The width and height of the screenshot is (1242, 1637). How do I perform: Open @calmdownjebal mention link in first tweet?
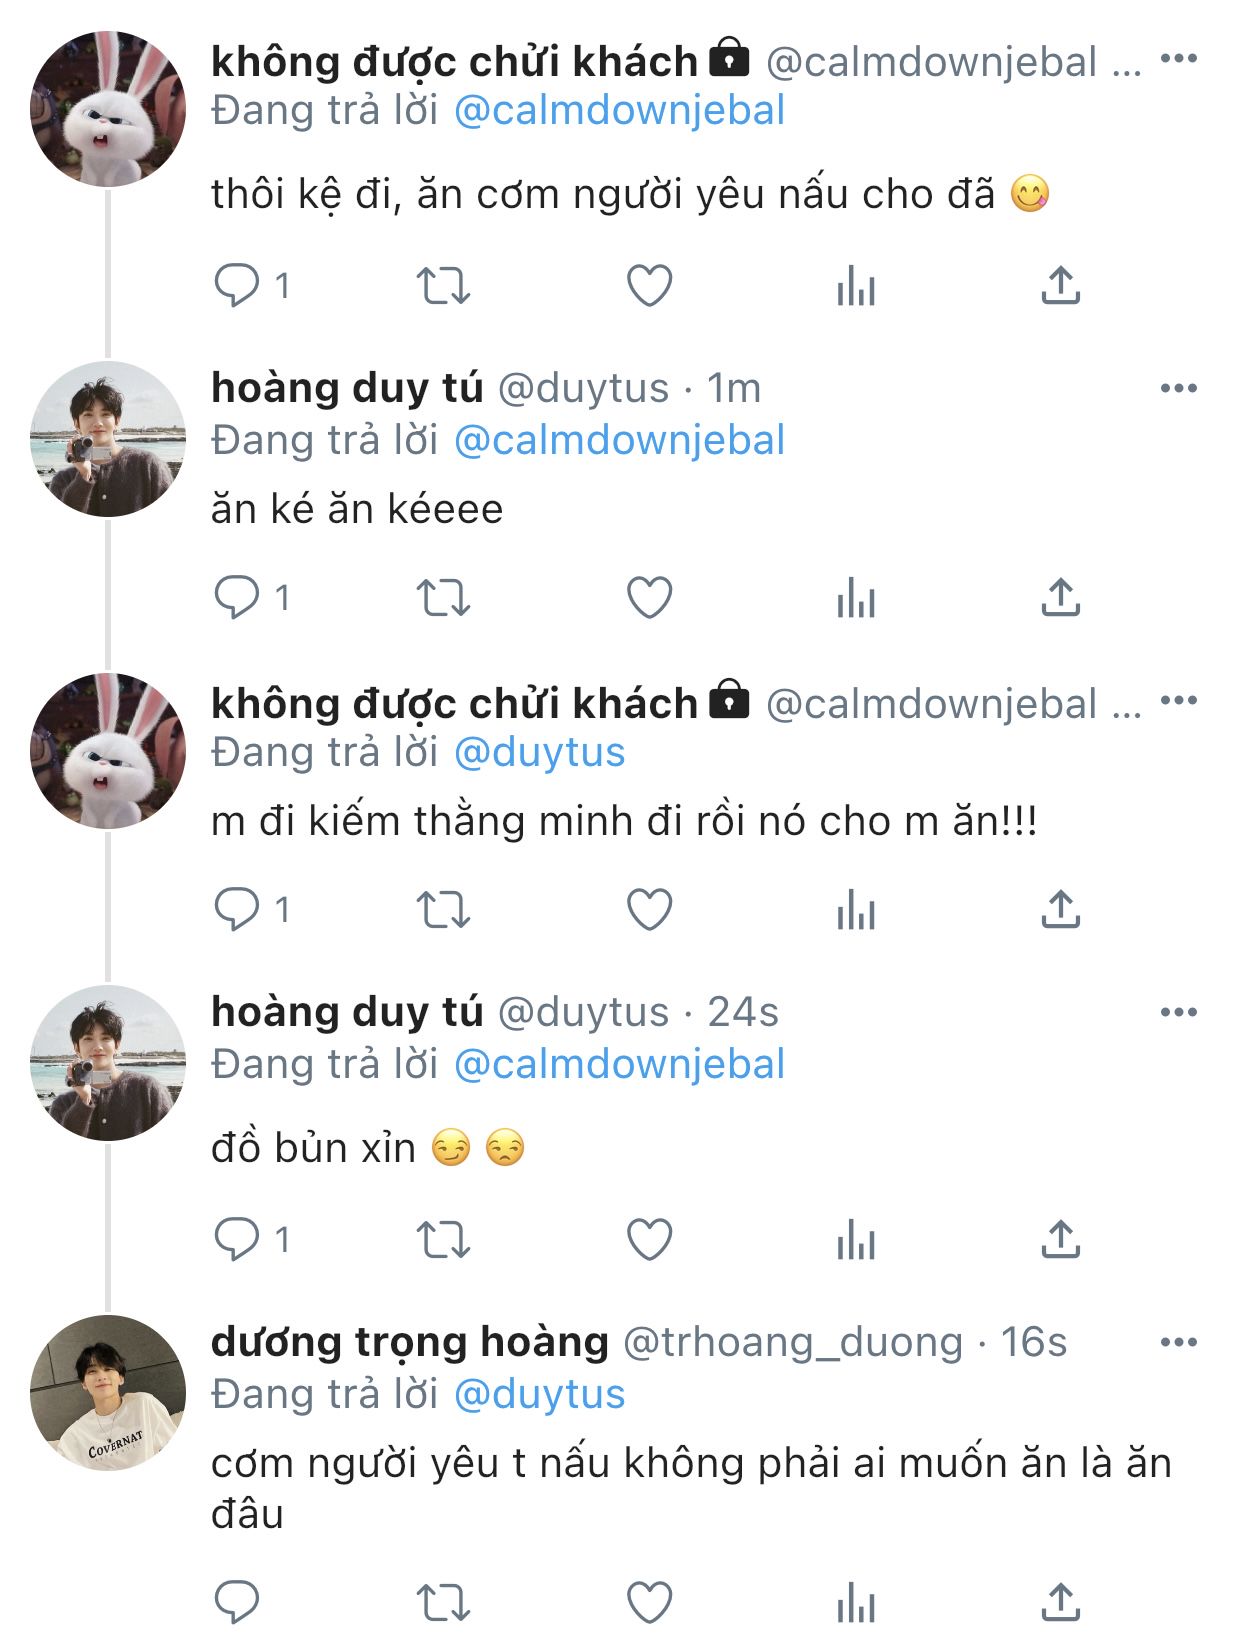(x=619, y=110)
